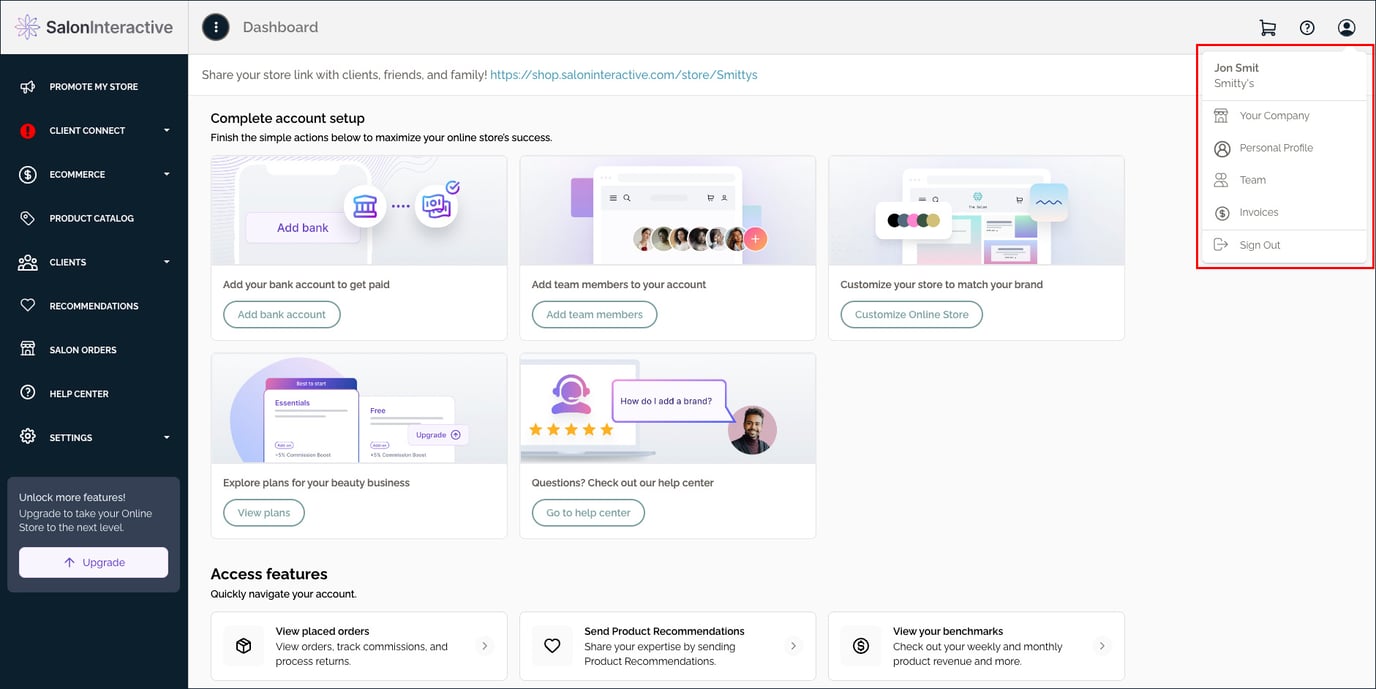
Task: Choose Personal Profile in account menu
Action: coord(1276,148)
